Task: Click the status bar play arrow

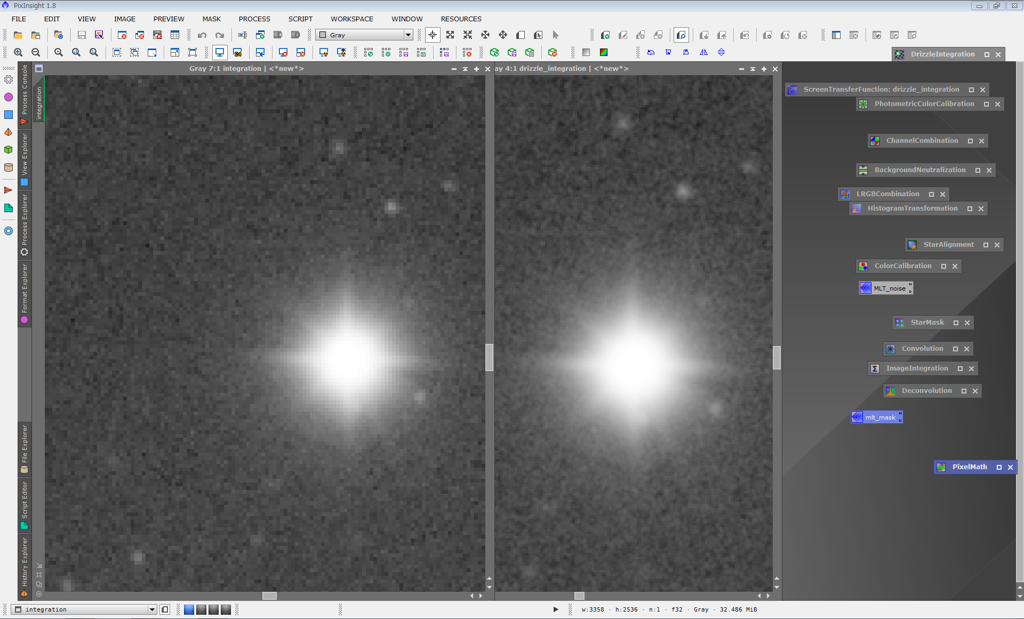Action: coord(556,609)
